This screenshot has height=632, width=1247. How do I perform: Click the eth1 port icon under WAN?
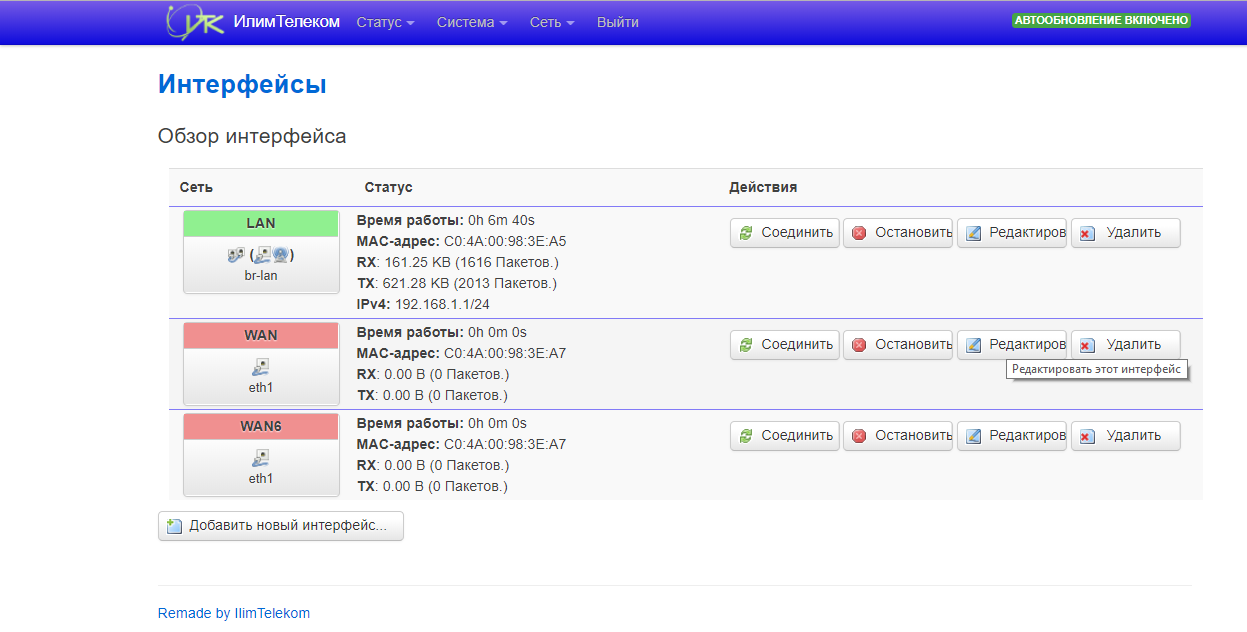click(261, 367)
